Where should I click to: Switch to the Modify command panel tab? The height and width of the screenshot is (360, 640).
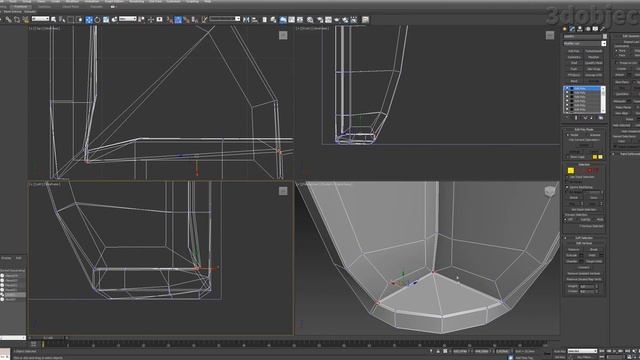(x=572, y=29)
